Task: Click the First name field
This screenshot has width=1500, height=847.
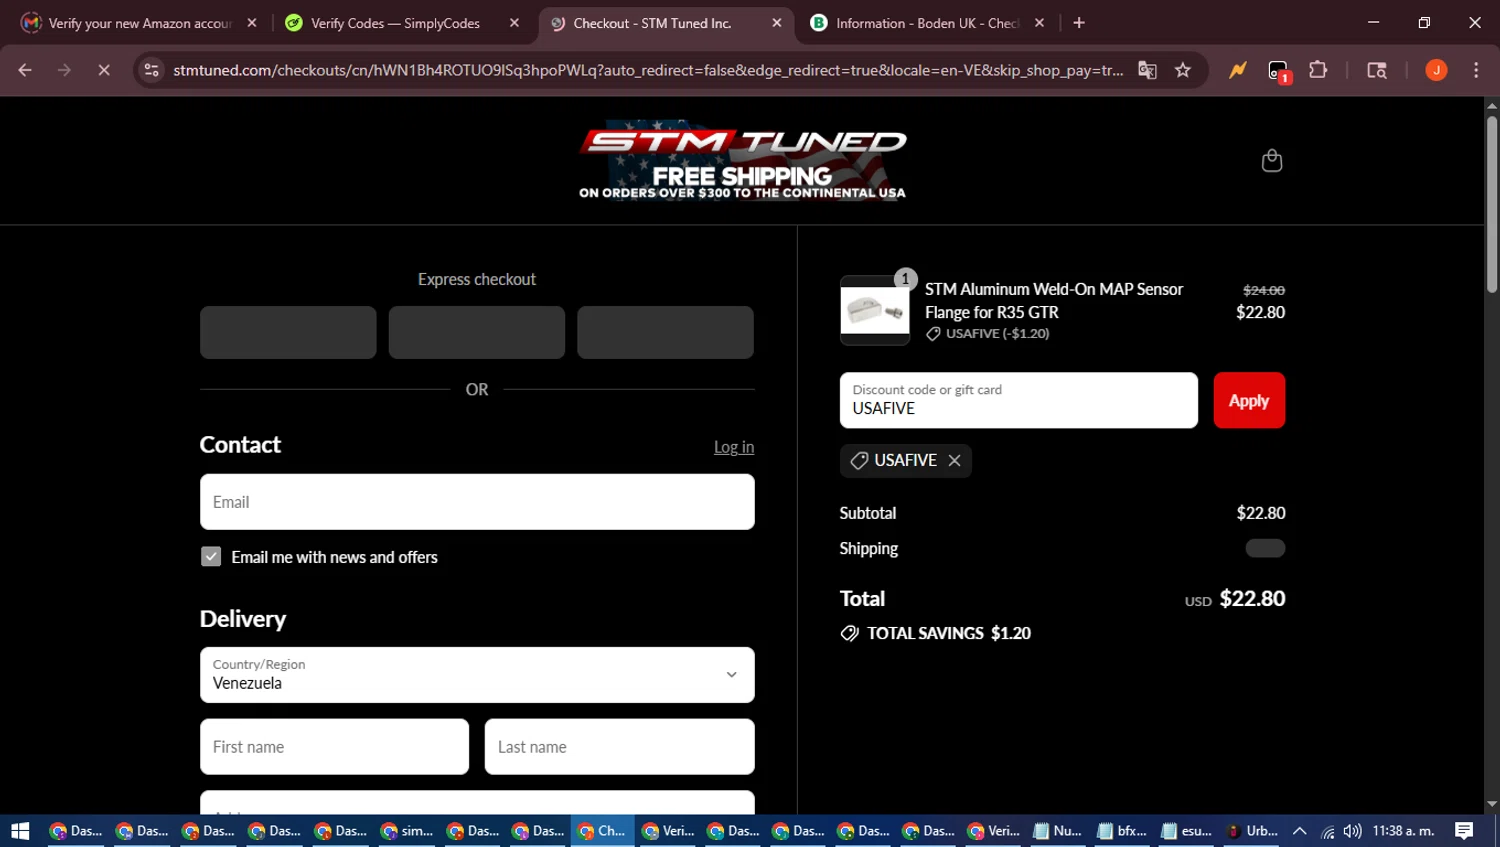Action: pos(334,747)
